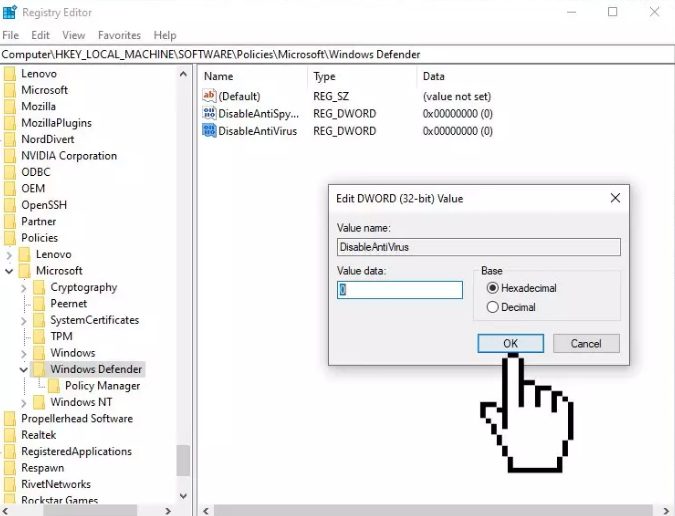Open the View menu
The image size is (675, 516).
tap(74, 35)
